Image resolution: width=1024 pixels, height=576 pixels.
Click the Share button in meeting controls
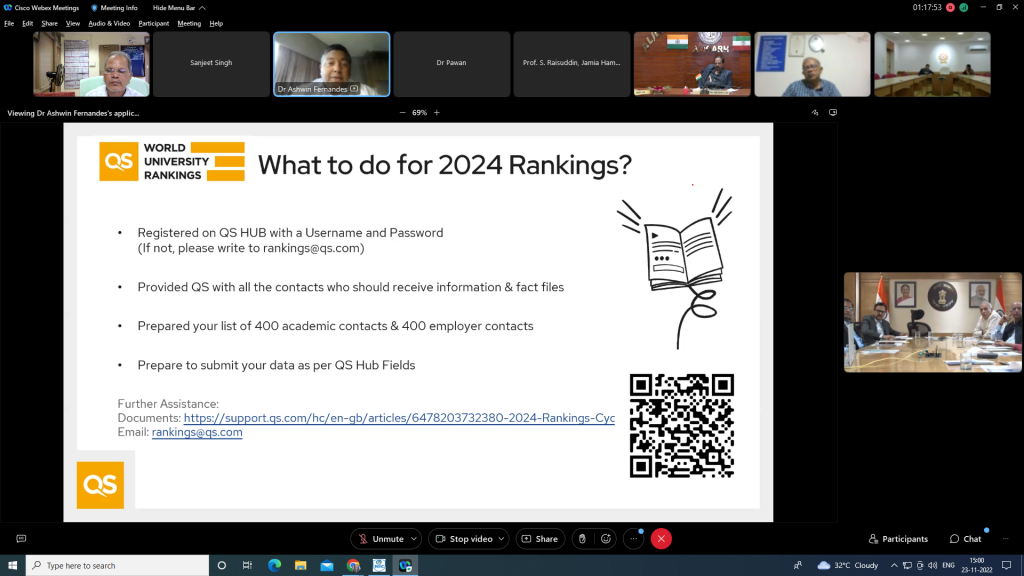pyautogui.click(x=540, y=539)
